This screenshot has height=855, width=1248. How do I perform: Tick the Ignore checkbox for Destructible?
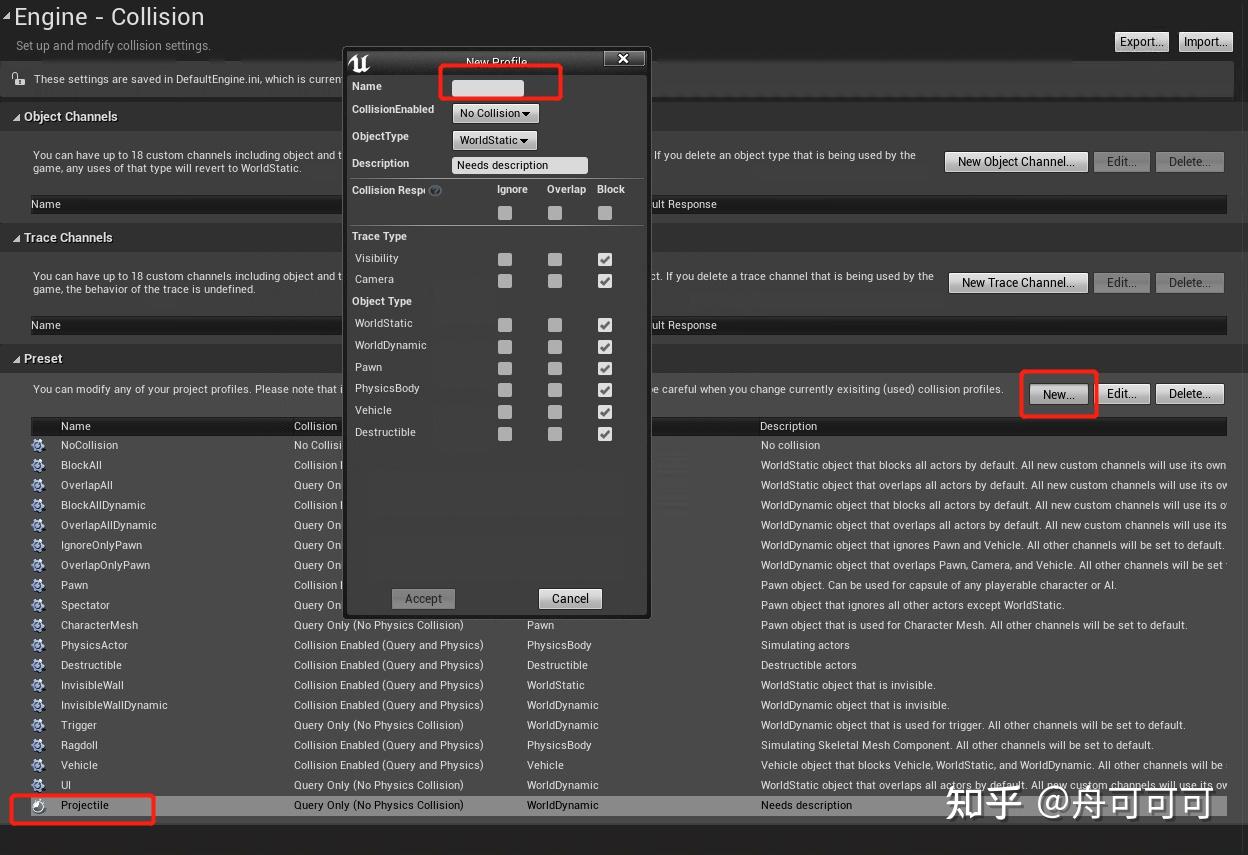coord(505,434)
